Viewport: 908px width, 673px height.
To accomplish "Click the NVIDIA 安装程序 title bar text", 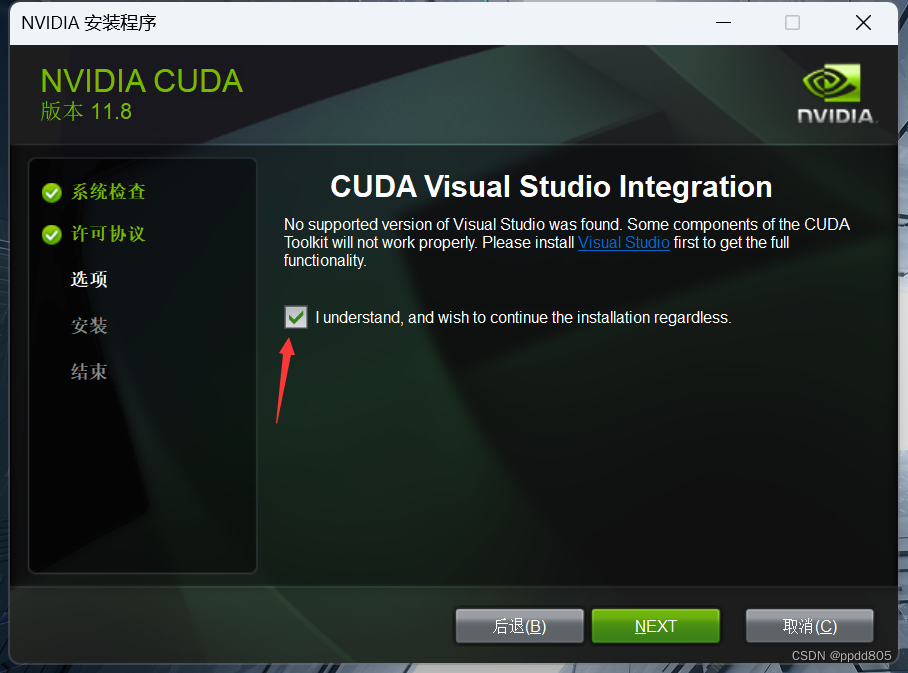I will pyautogui.click(x=89, y=23).
